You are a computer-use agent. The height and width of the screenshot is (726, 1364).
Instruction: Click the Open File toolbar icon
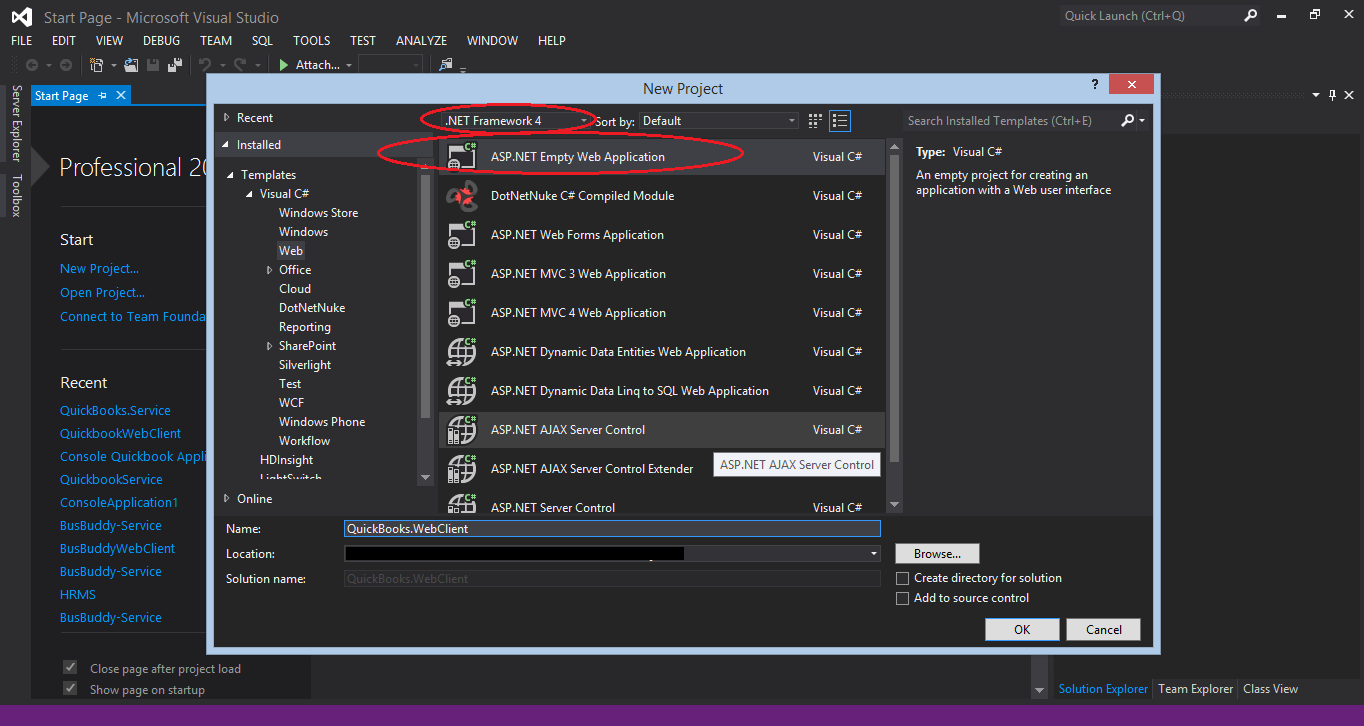[x=131, y=65]
